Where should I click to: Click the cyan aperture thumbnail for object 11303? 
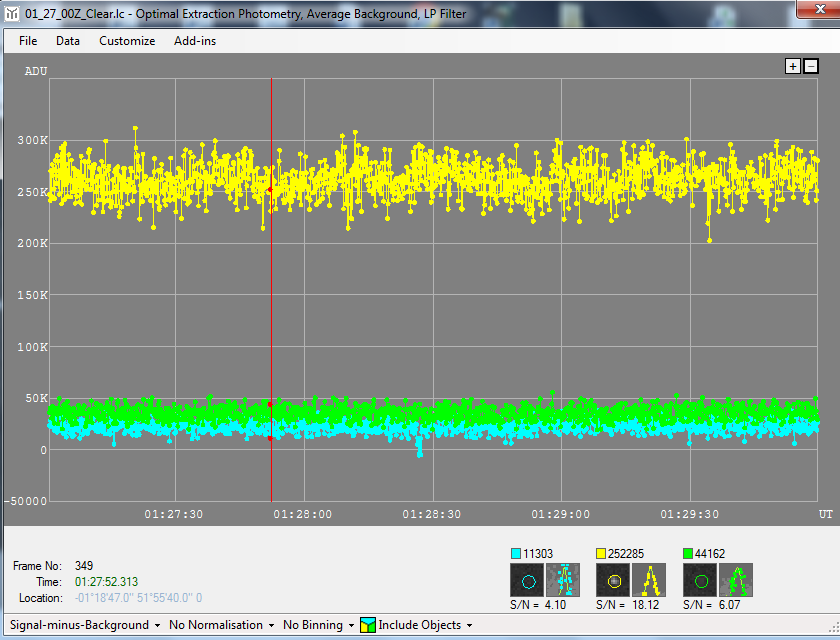tap(527, 580)
